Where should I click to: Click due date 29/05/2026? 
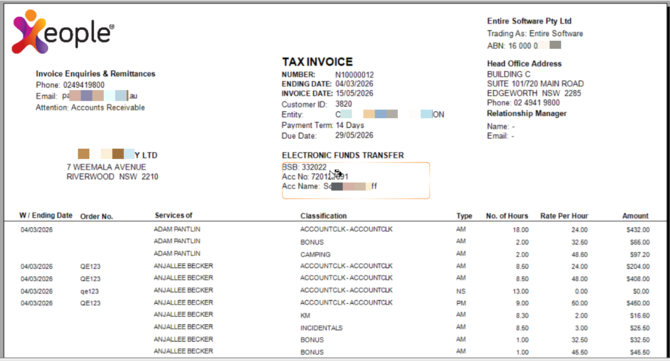click(x=354, y=135)
